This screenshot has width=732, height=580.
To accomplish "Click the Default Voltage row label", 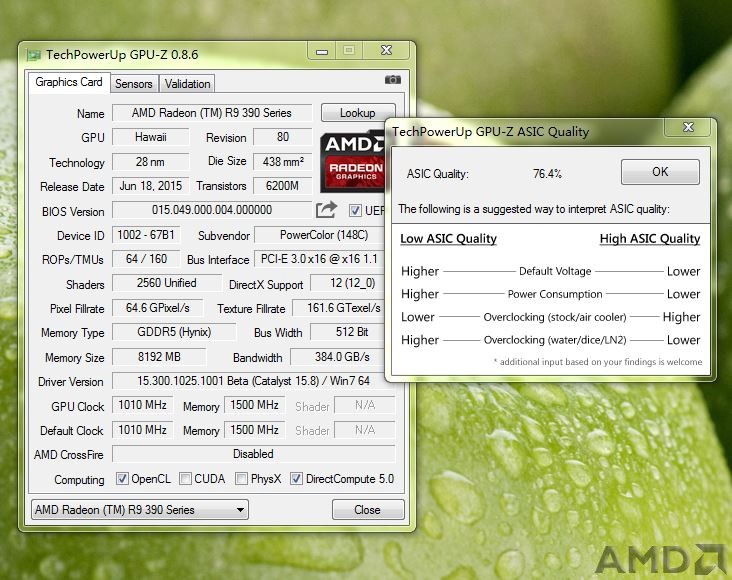I will pyautogui.click(x=555, y=271).
